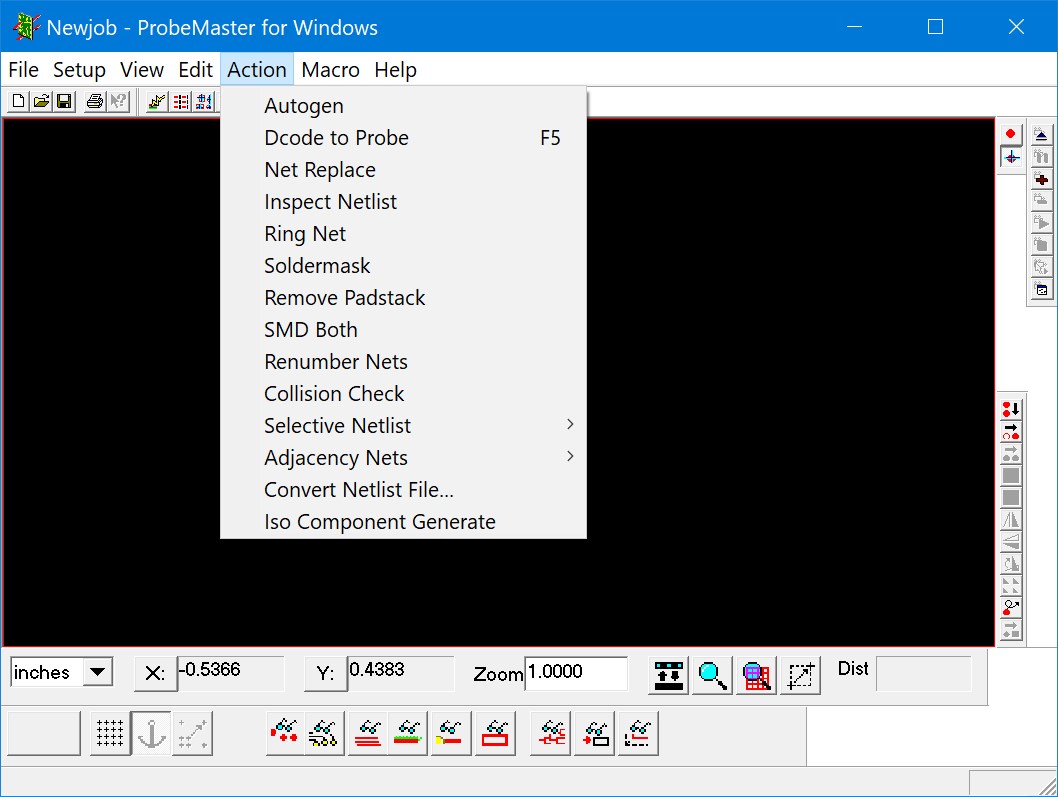The height and width of the screenshot is (797, 1058).
Task: Click the small window icon in right toolbar
Action: (1041, 290)
